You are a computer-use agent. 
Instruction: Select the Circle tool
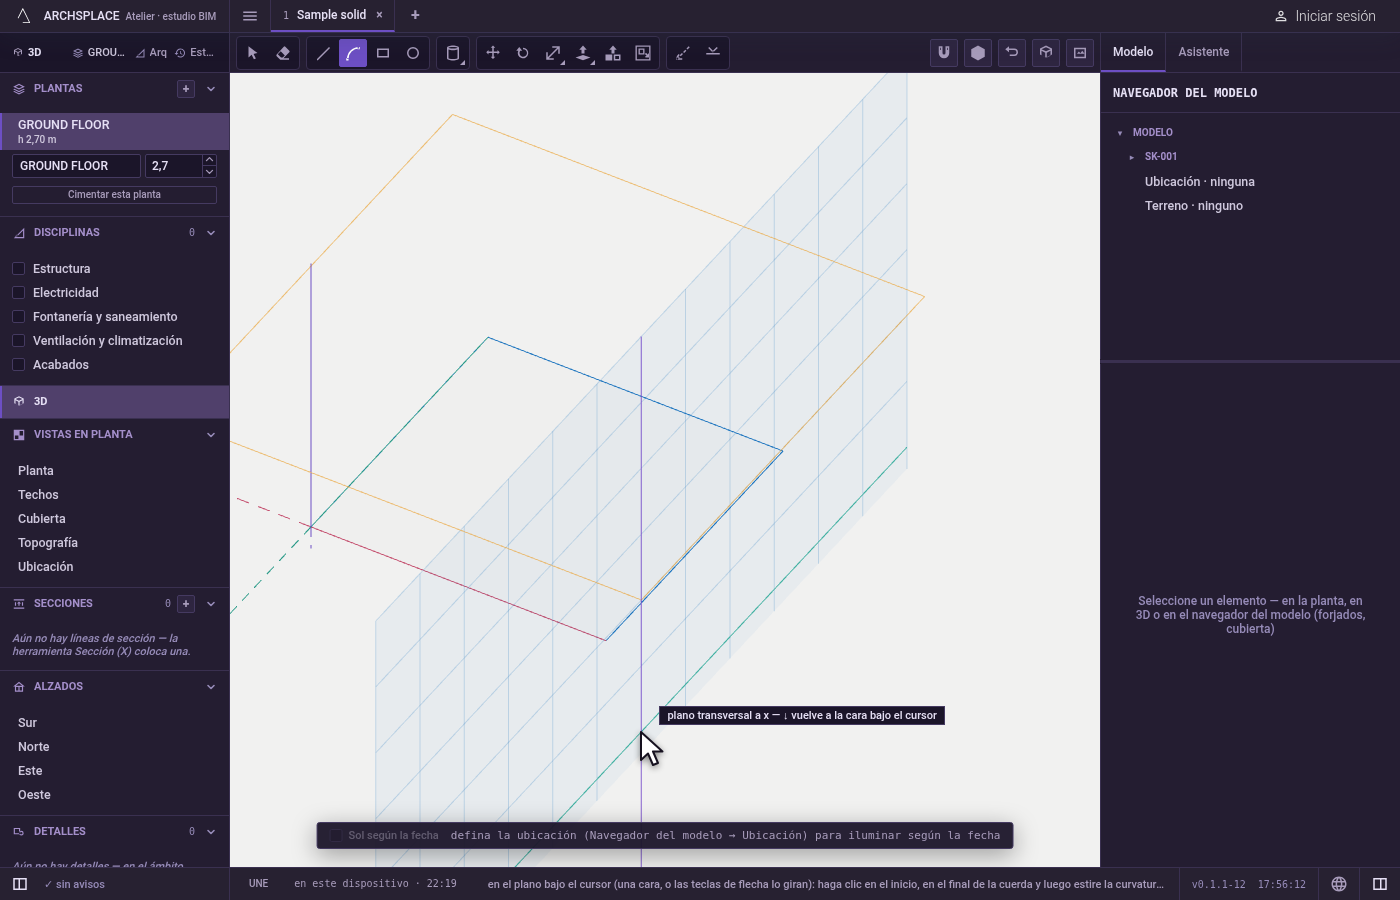coord(413,53)
